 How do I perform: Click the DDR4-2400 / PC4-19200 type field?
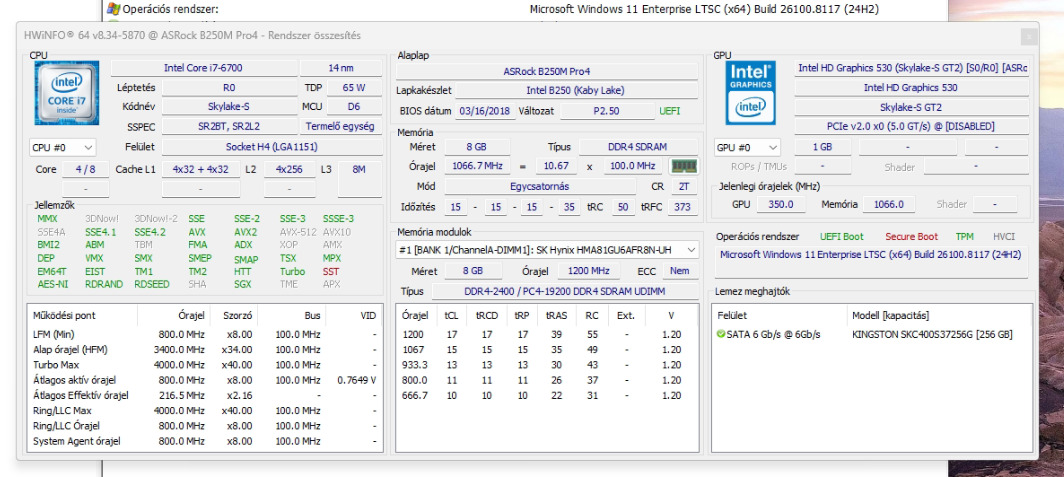pos(565,291)
